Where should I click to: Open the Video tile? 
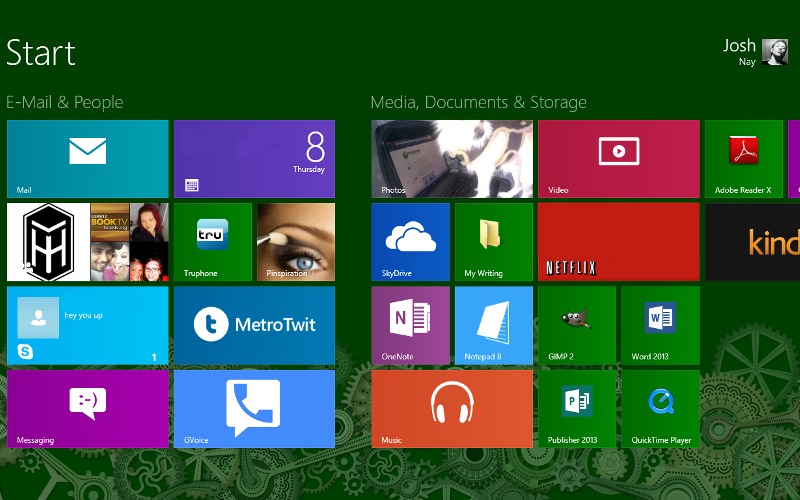click(x=619, y=159)
